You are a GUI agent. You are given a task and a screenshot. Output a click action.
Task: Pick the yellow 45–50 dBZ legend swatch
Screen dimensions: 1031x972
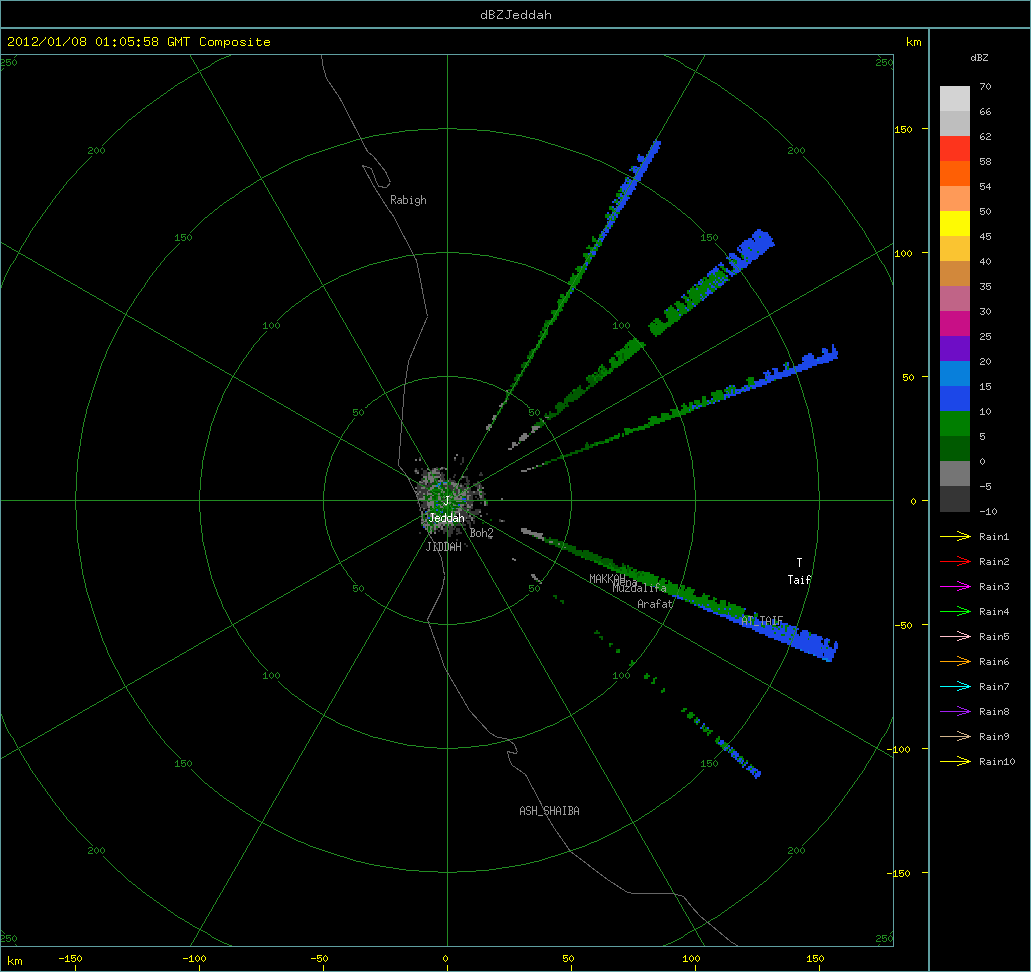pos(955,224)
